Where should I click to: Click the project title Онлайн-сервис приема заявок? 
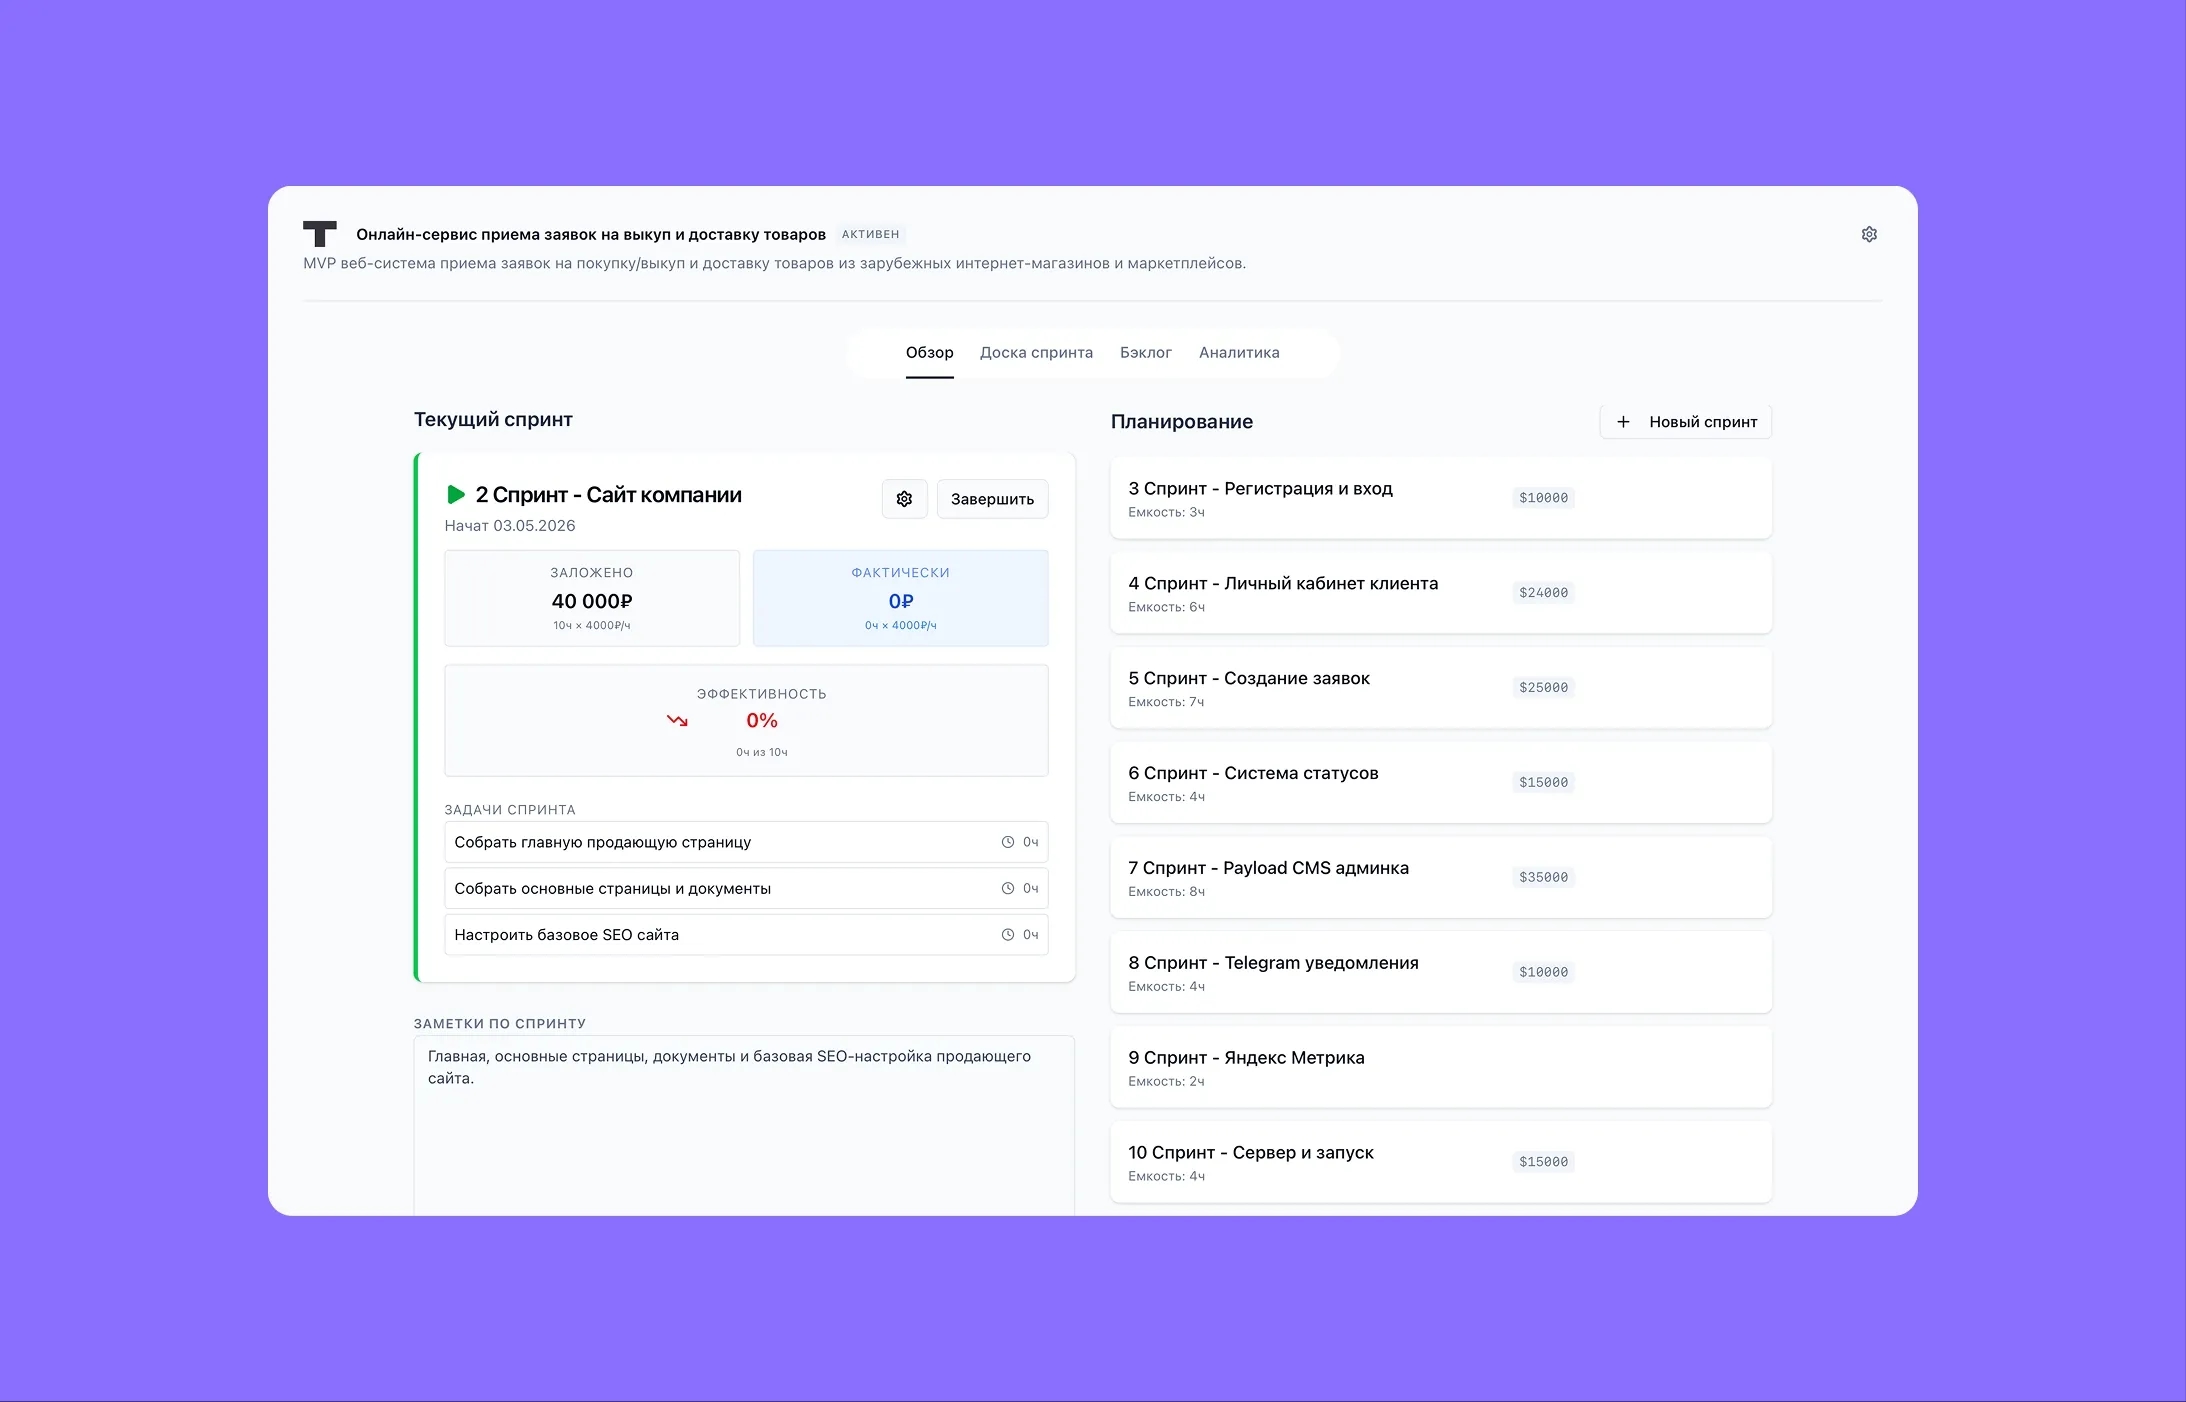[x=591, y=234]
